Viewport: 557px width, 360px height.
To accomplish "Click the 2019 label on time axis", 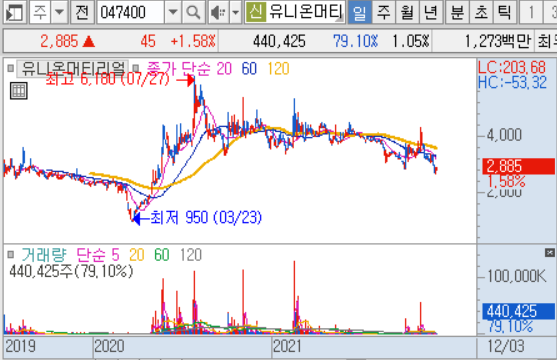I will pos(21,346).
